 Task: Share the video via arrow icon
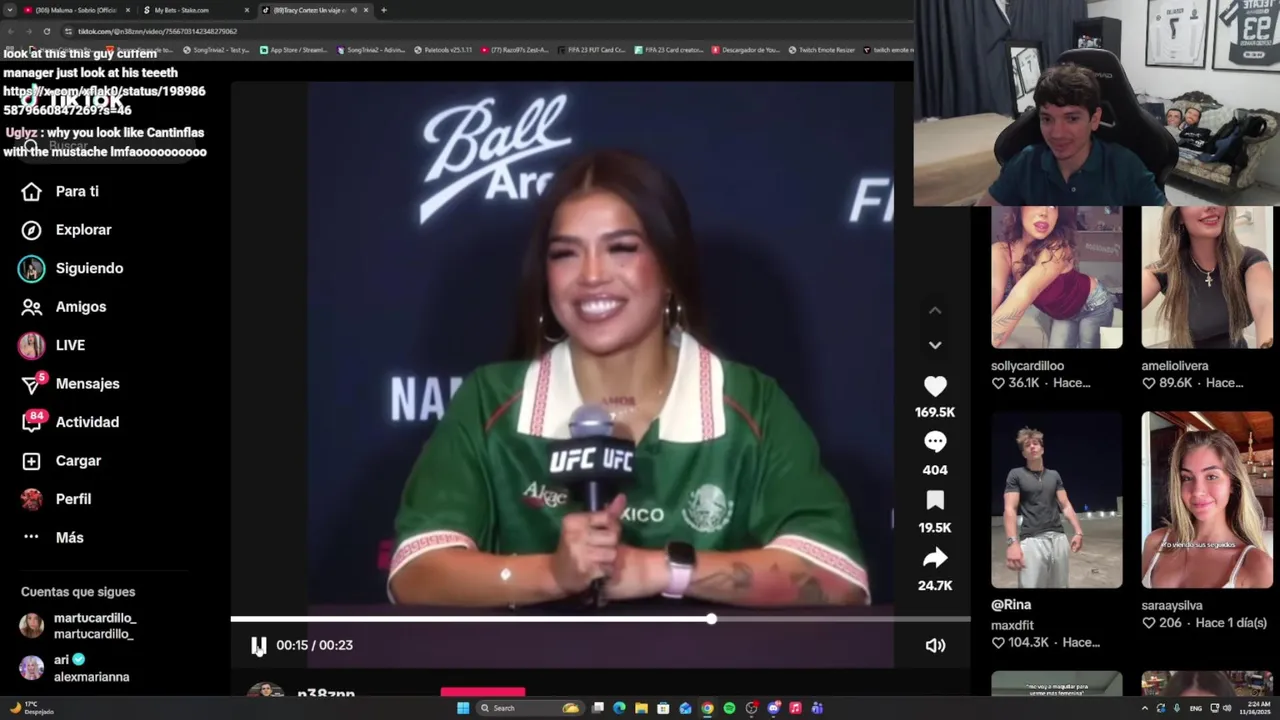(x=935, y=558)
